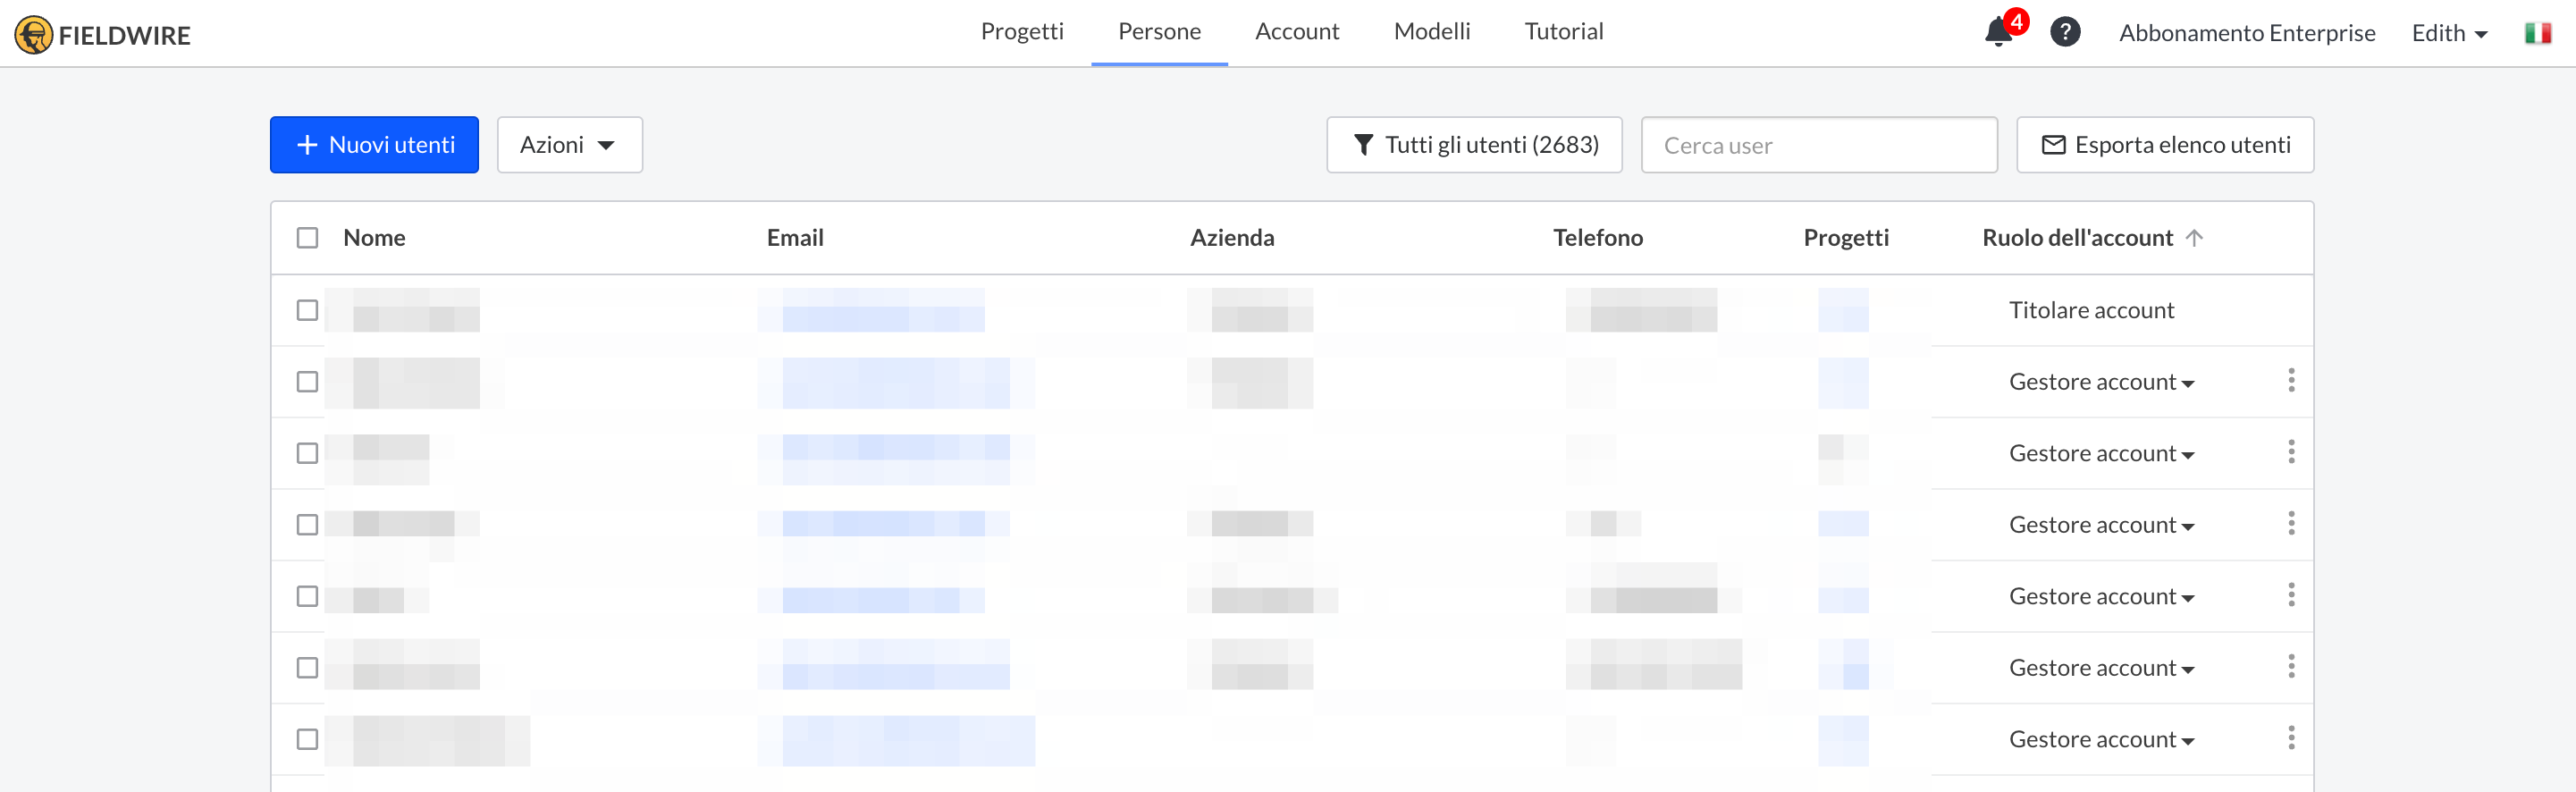Sort by Azienda column header
The height and width of the screenshot is (792, 2576).
point(1232,238)
